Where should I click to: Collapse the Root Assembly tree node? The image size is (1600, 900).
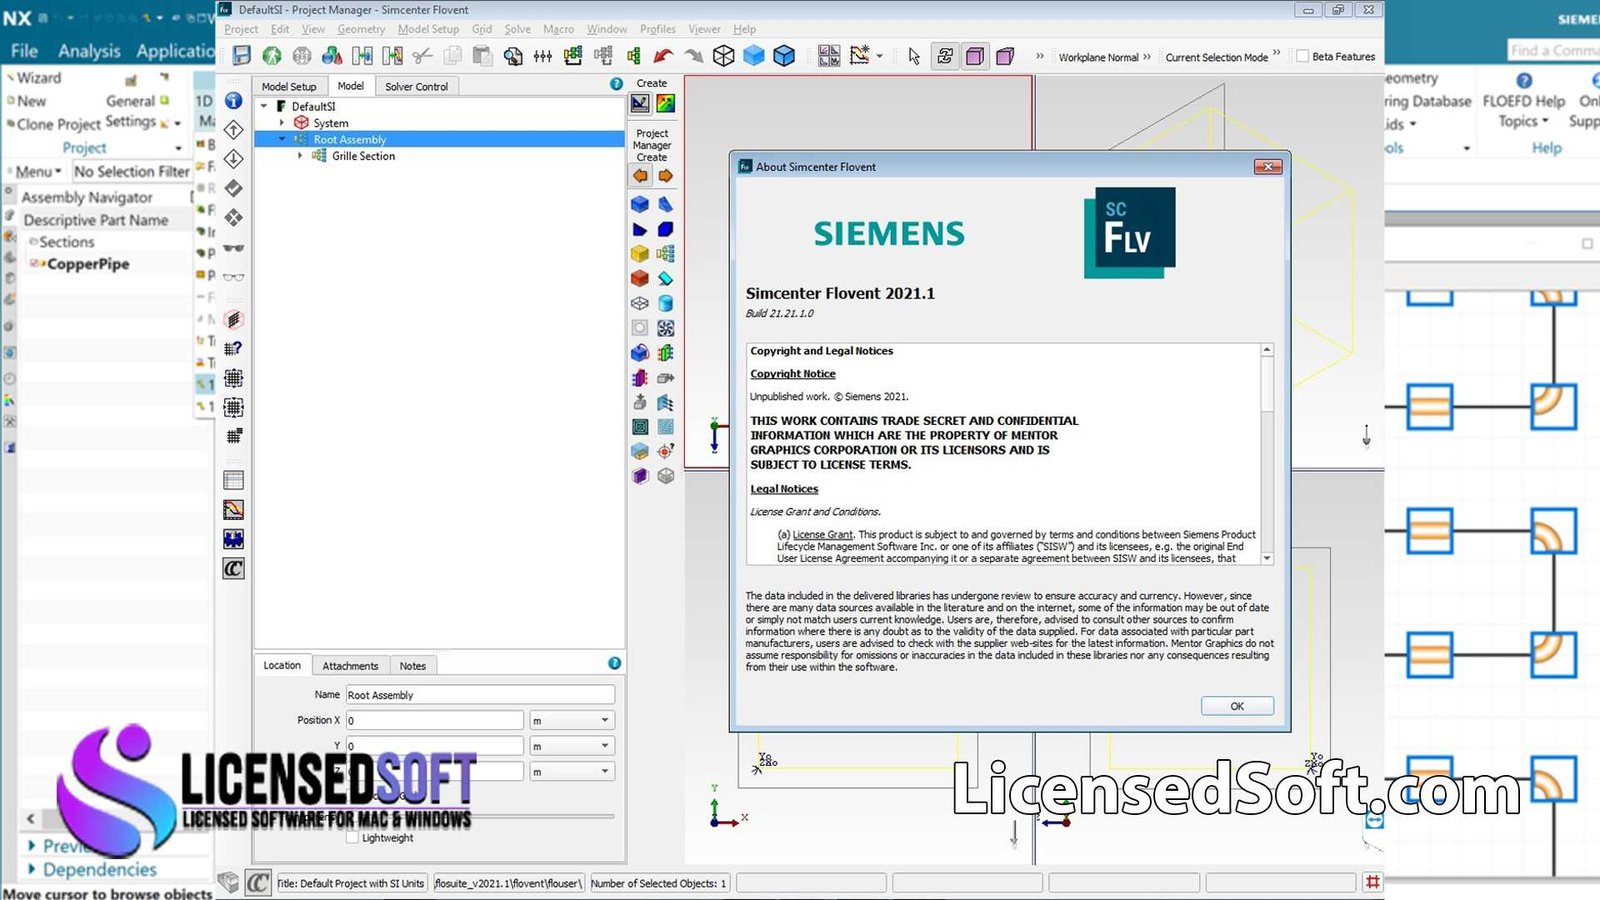pyautogui.click(x=282, y=139)
